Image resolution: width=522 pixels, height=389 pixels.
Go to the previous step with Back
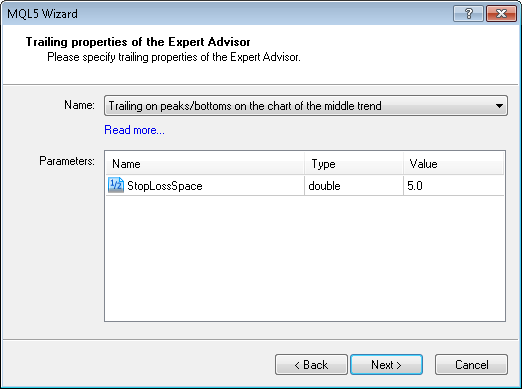tap(311, 365)
